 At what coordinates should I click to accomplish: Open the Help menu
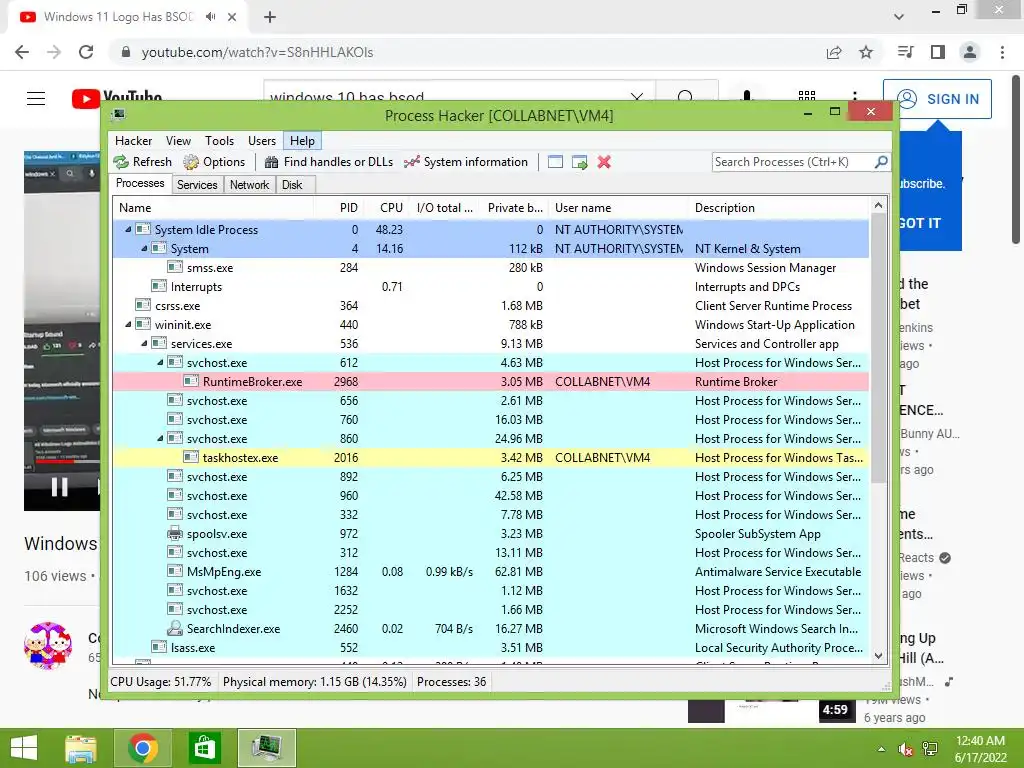[x=302, y=141]
